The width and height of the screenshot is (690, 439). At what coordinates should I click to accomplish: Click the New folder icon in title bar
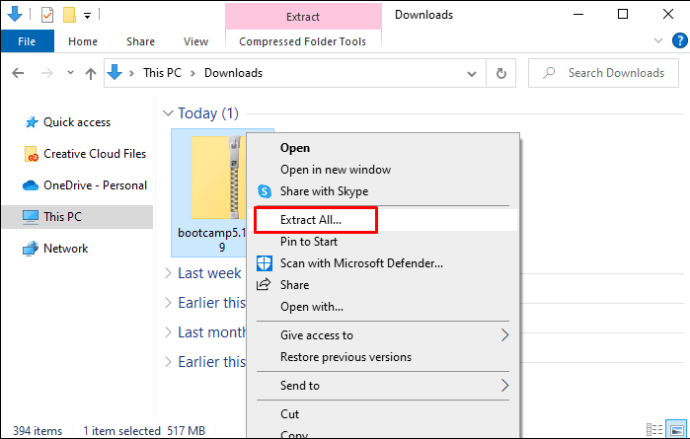tap(68, 15)
